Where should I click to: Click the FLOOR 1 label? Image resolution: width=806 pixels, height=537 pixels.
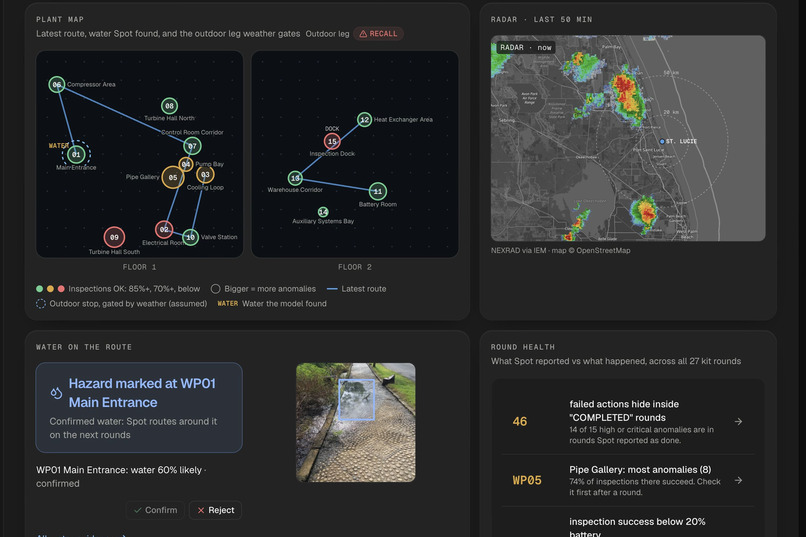point(139,267)
